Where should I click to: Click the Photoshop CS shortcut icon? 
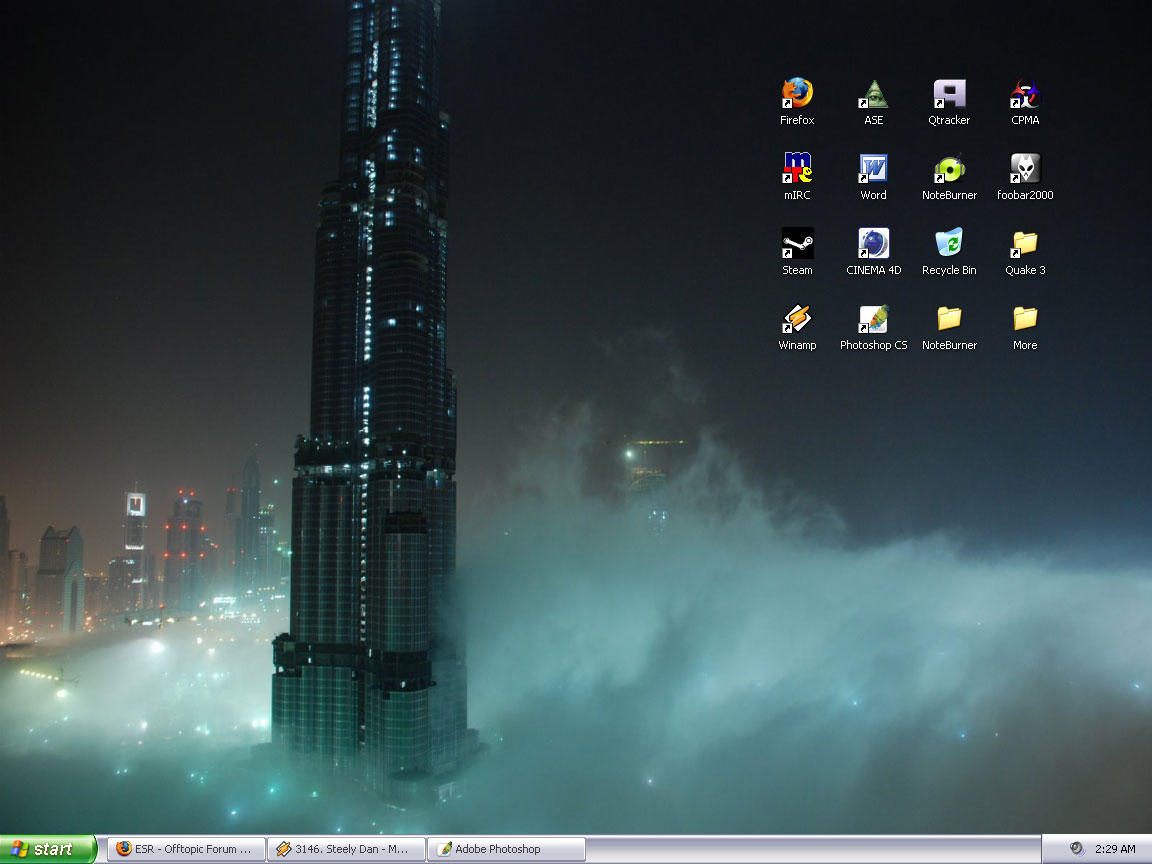[x=873, y=319]
